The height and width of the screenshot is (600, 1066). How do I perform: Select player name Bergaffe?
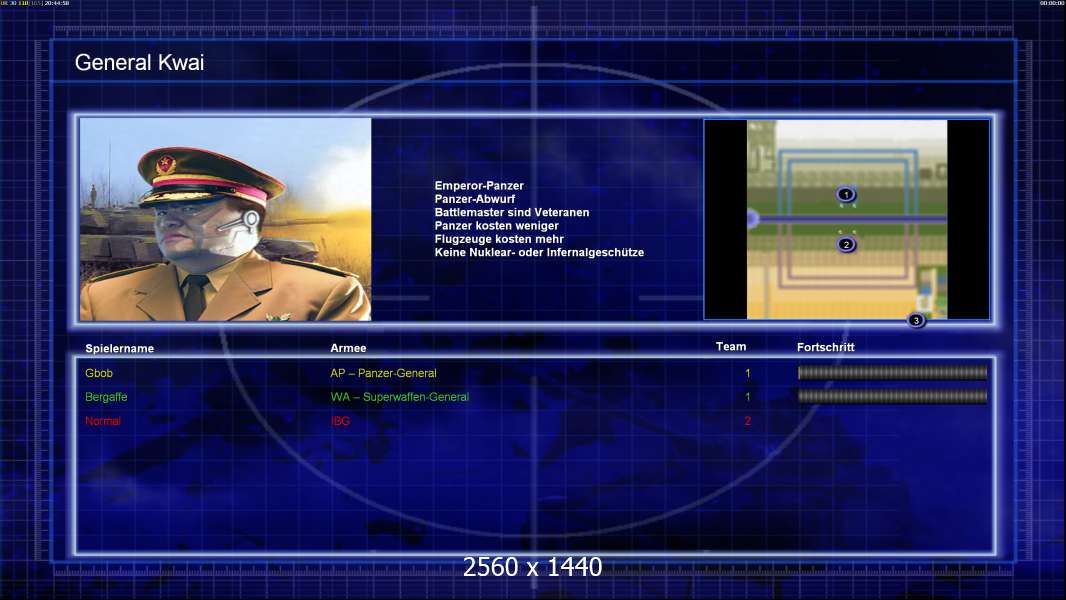(106, 397)
